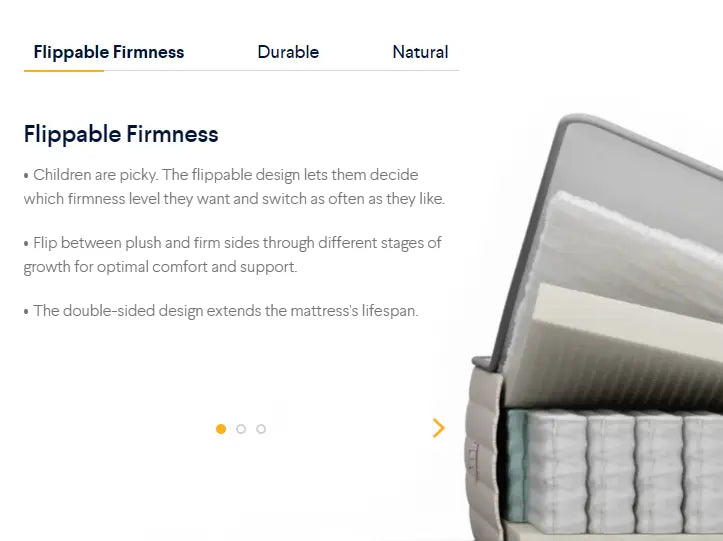Viewport: 723px width, 541px height.
Task: Select the first orange carousel dot
Action: [x=221, y=429]
